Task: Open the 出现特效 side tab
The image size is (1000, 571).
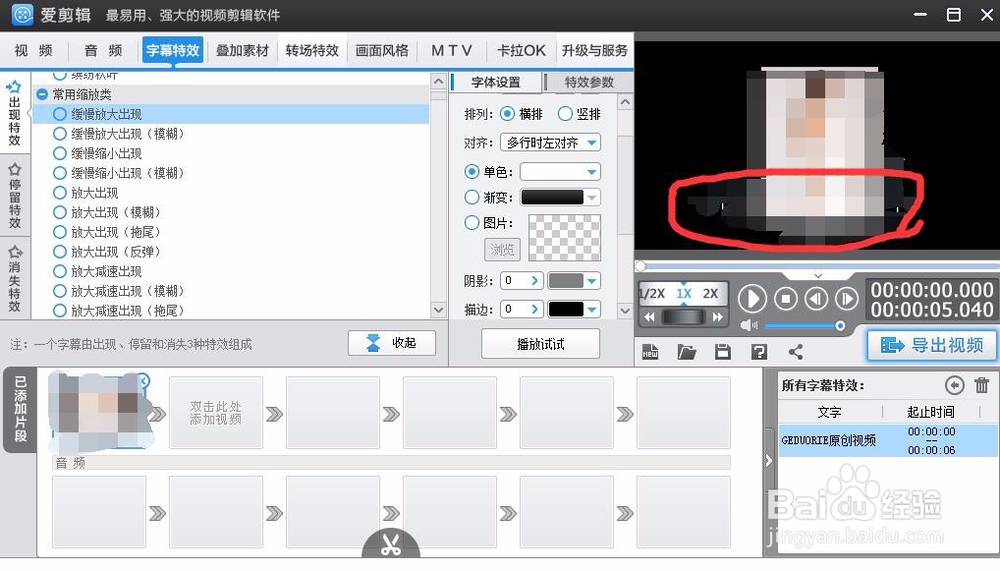Action: (x=14, y=114)
